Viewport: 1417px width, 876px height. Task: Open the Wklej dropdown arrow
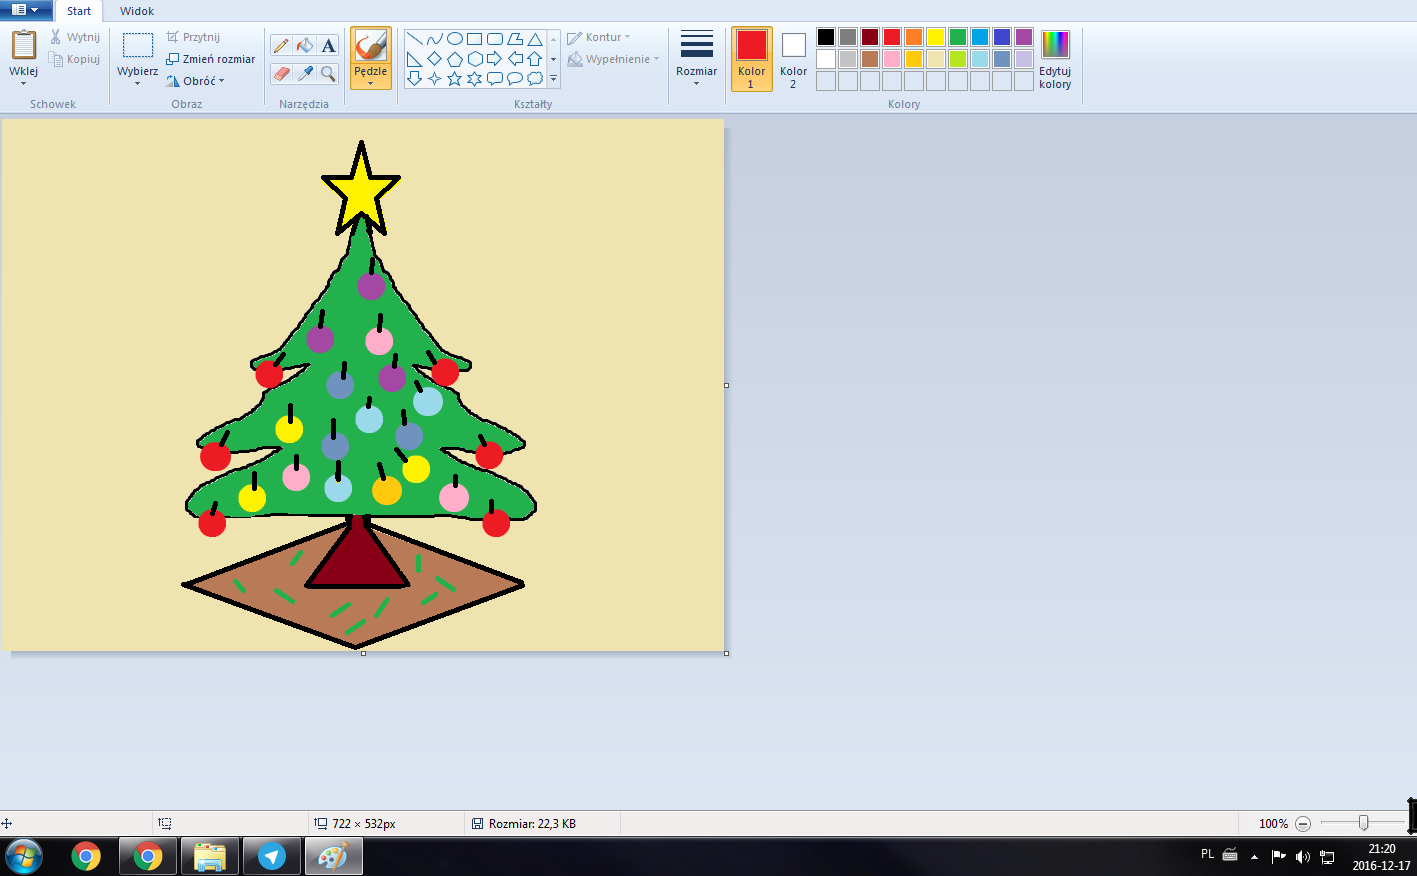coord(24,84)
